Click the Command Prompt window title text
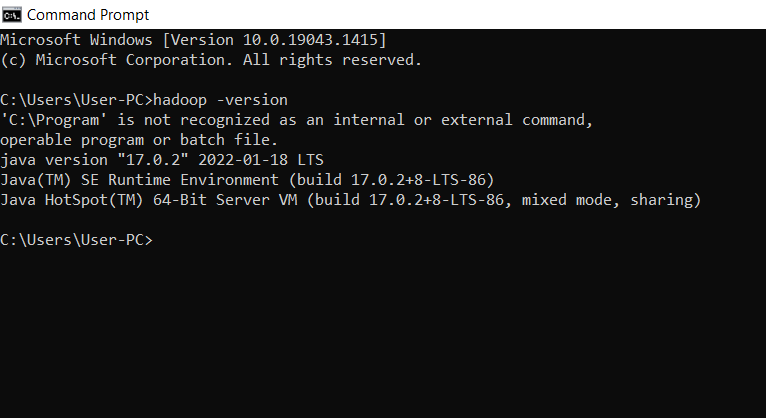 tap(88, 15)
